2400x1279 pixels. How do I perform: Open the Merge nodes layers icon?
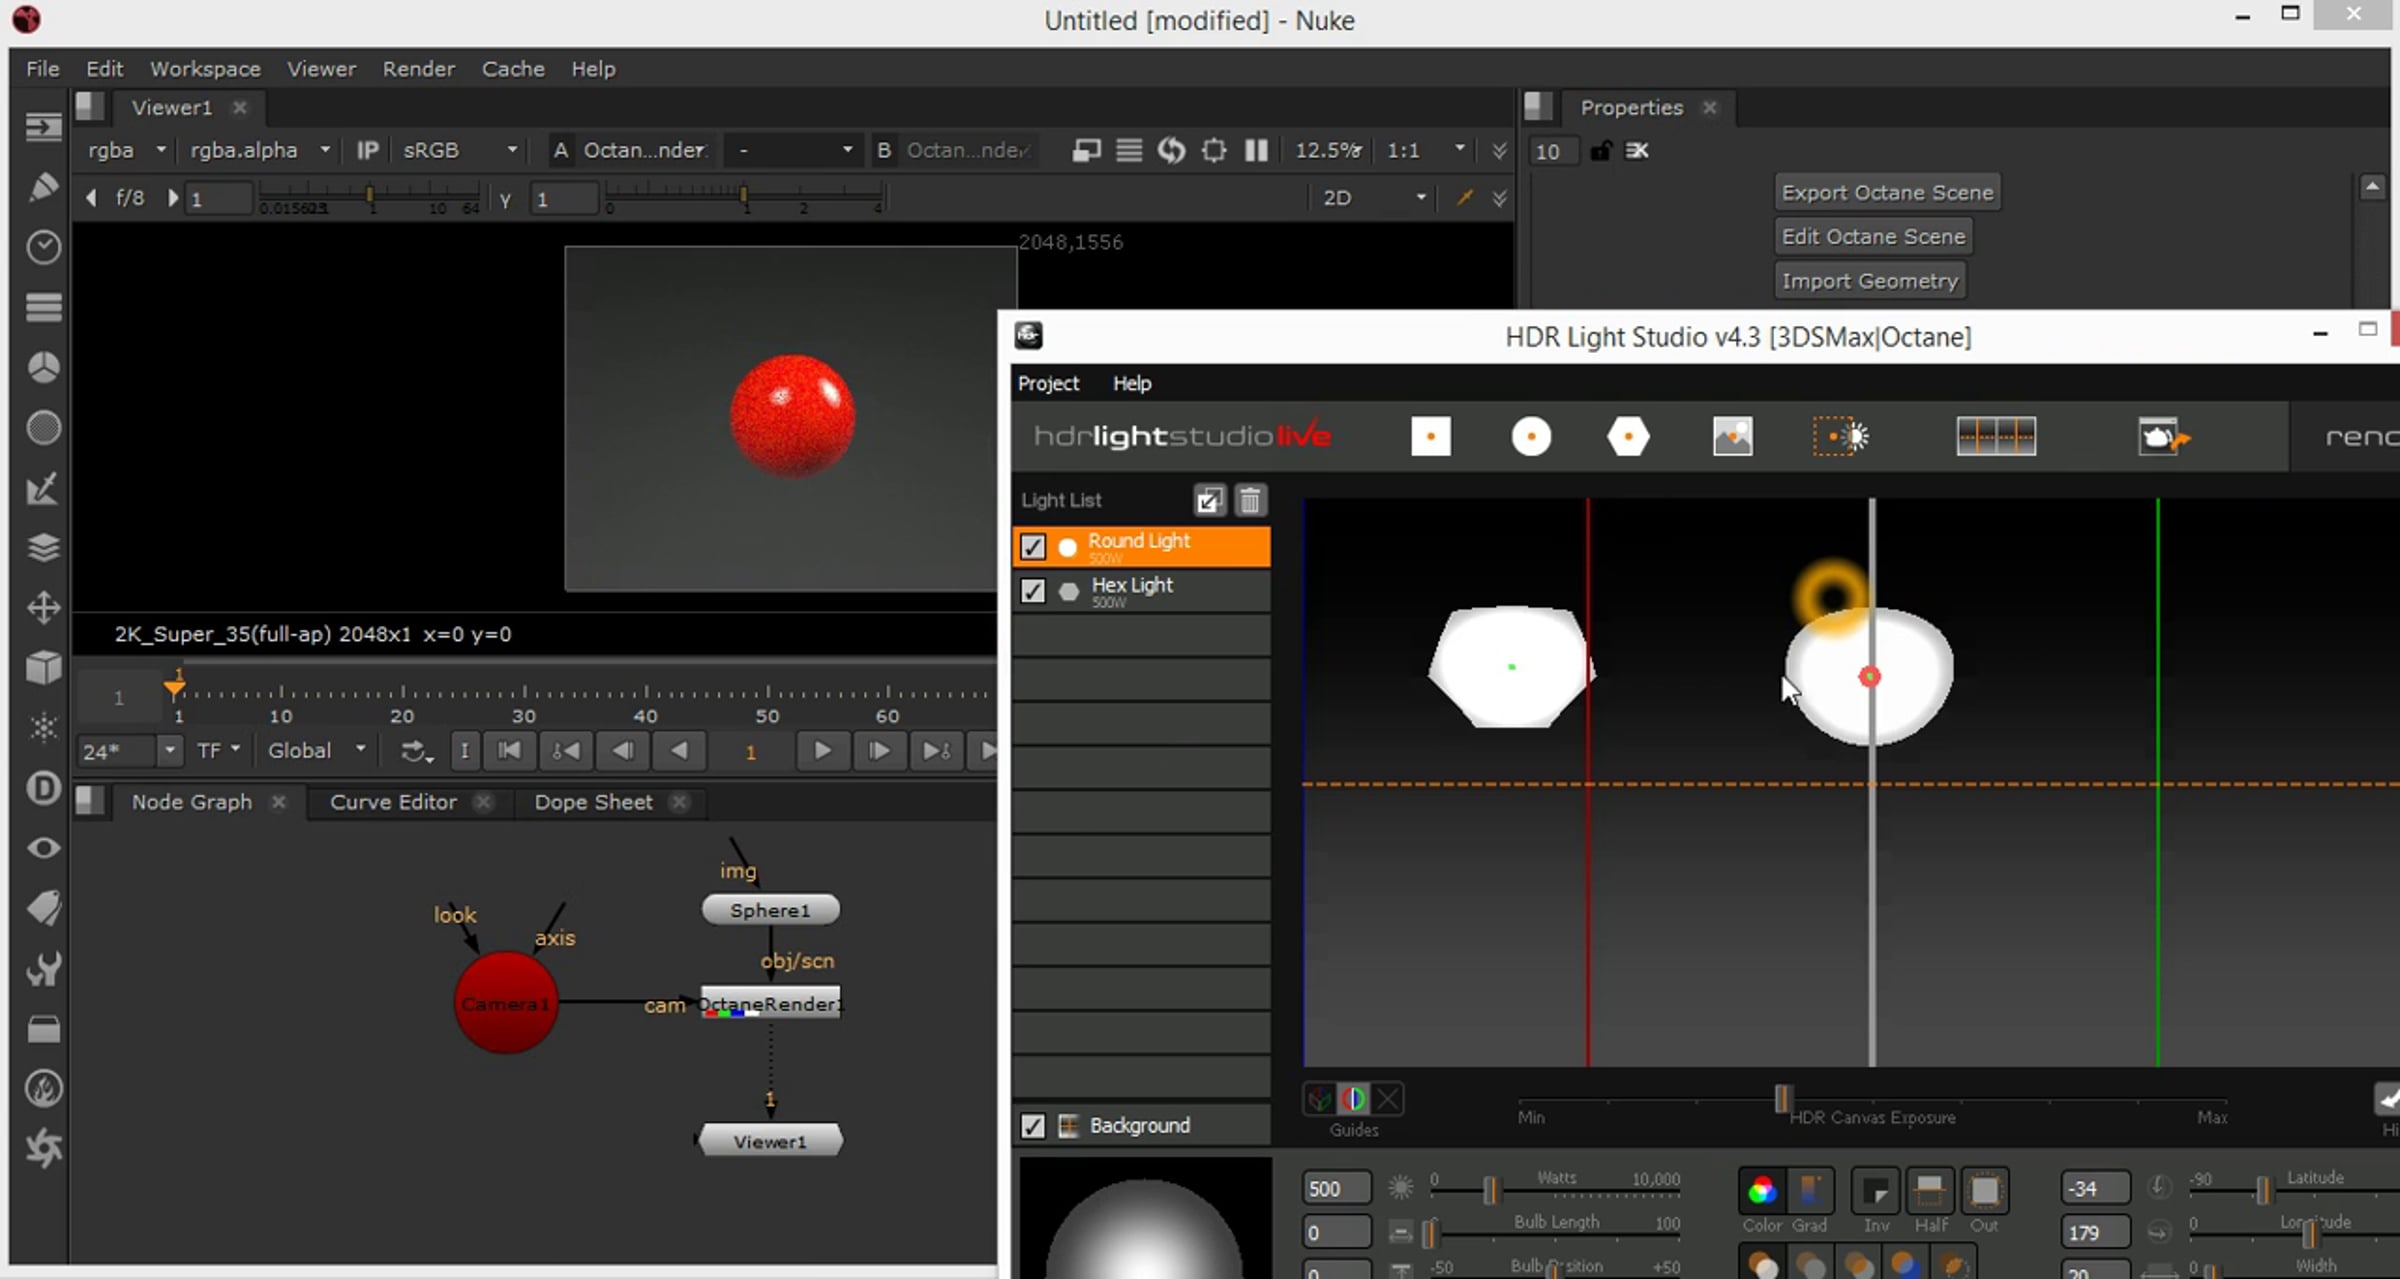pos(43,547)
